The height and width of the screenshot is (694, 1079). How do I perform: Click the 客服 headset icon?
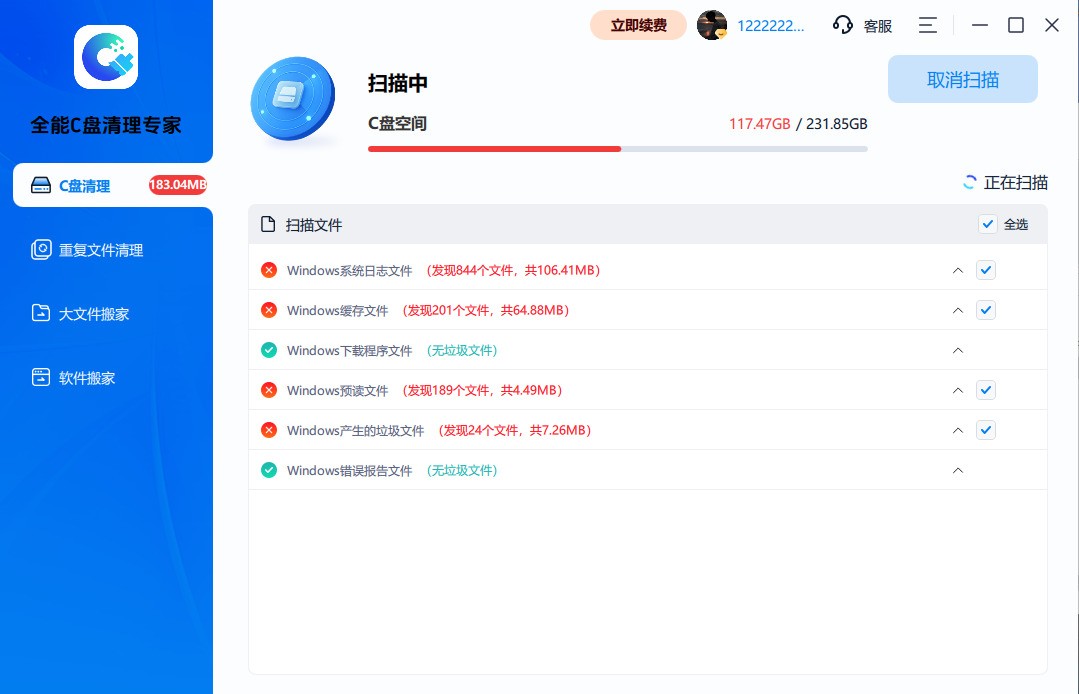pos(842,25)
